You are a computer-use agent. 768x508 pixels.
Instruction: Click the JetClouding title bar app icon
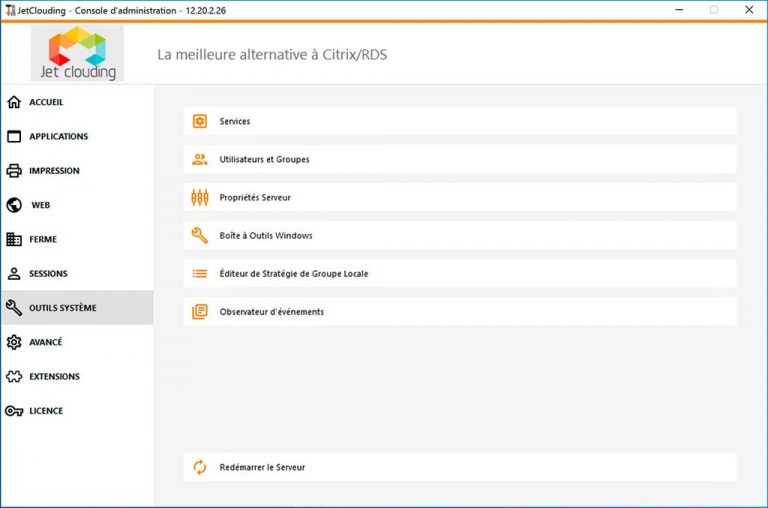[10, 10]
